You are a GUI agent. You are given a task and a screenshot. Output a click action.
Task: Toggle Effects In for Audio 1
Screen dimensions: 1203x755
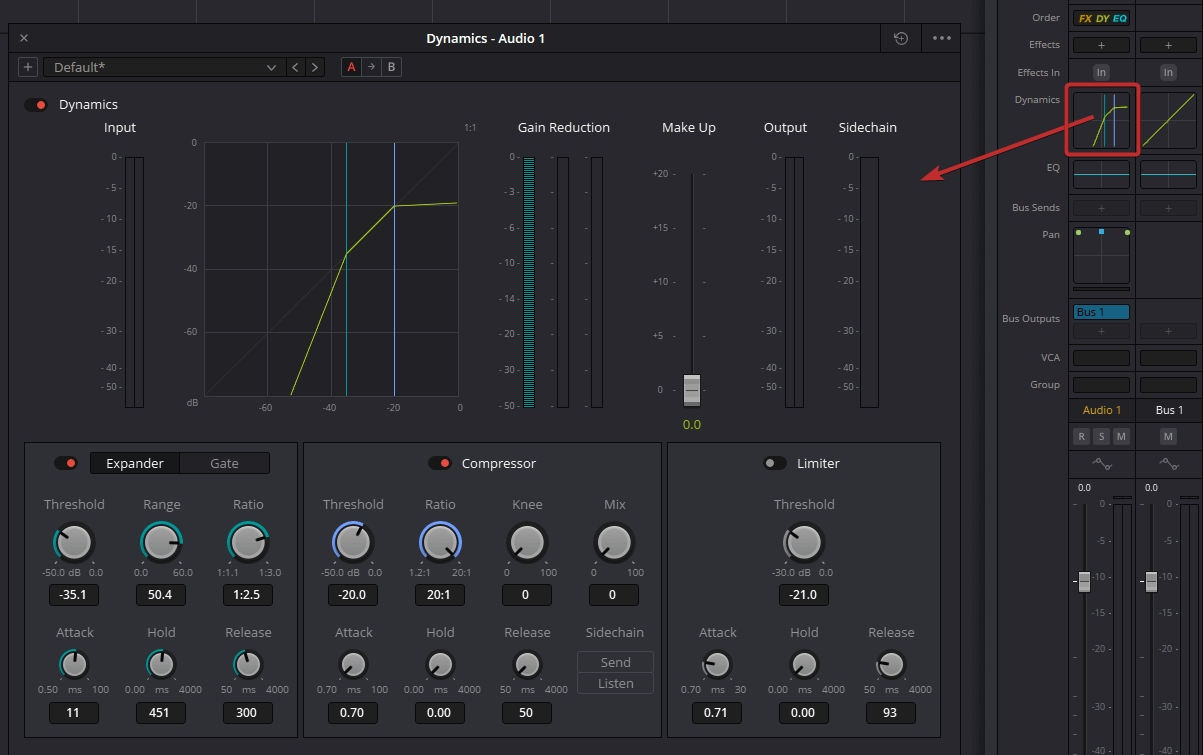coord(1101,72)
